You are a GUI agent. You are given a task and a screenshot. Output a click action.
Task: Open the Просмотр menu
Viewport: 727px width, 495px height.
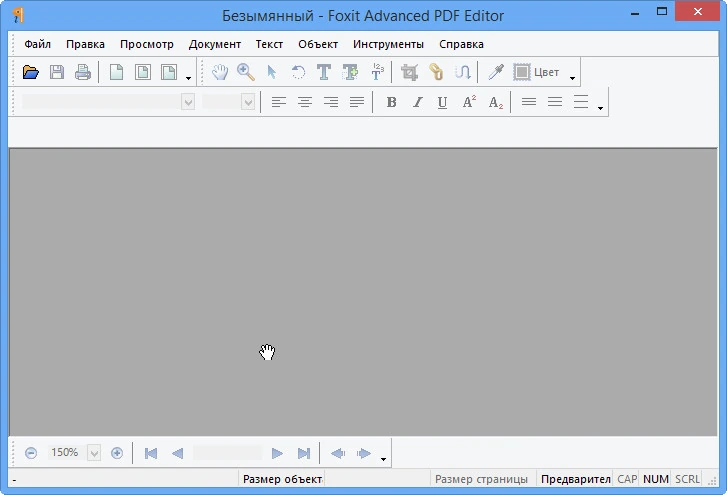pyautogui.click(x=147, y=44)
